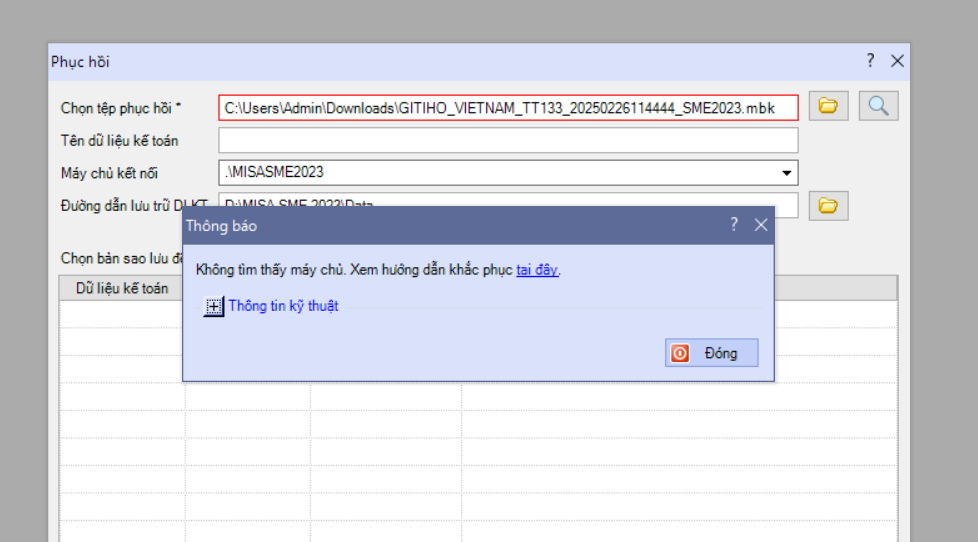Click the Đóng button
Image resolution: width=978 pixels, height=542 pixels.
tap(712, 353)
